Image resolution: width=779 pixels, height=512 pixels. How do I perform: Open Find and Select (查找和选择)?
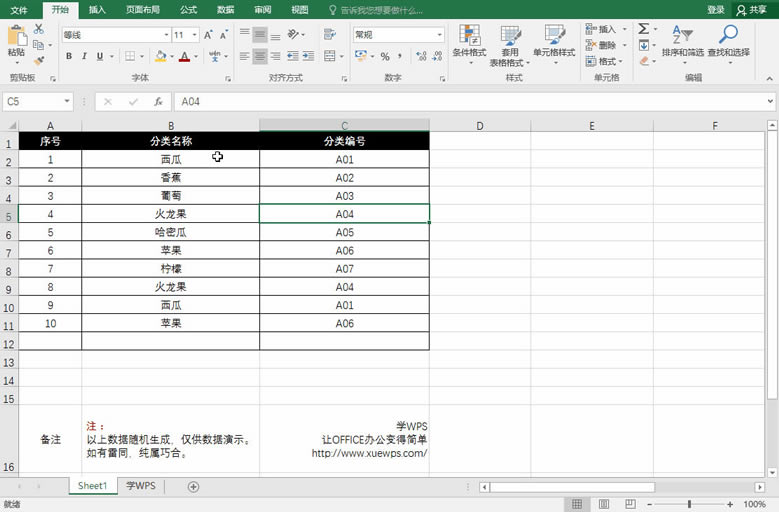(728, 44)
